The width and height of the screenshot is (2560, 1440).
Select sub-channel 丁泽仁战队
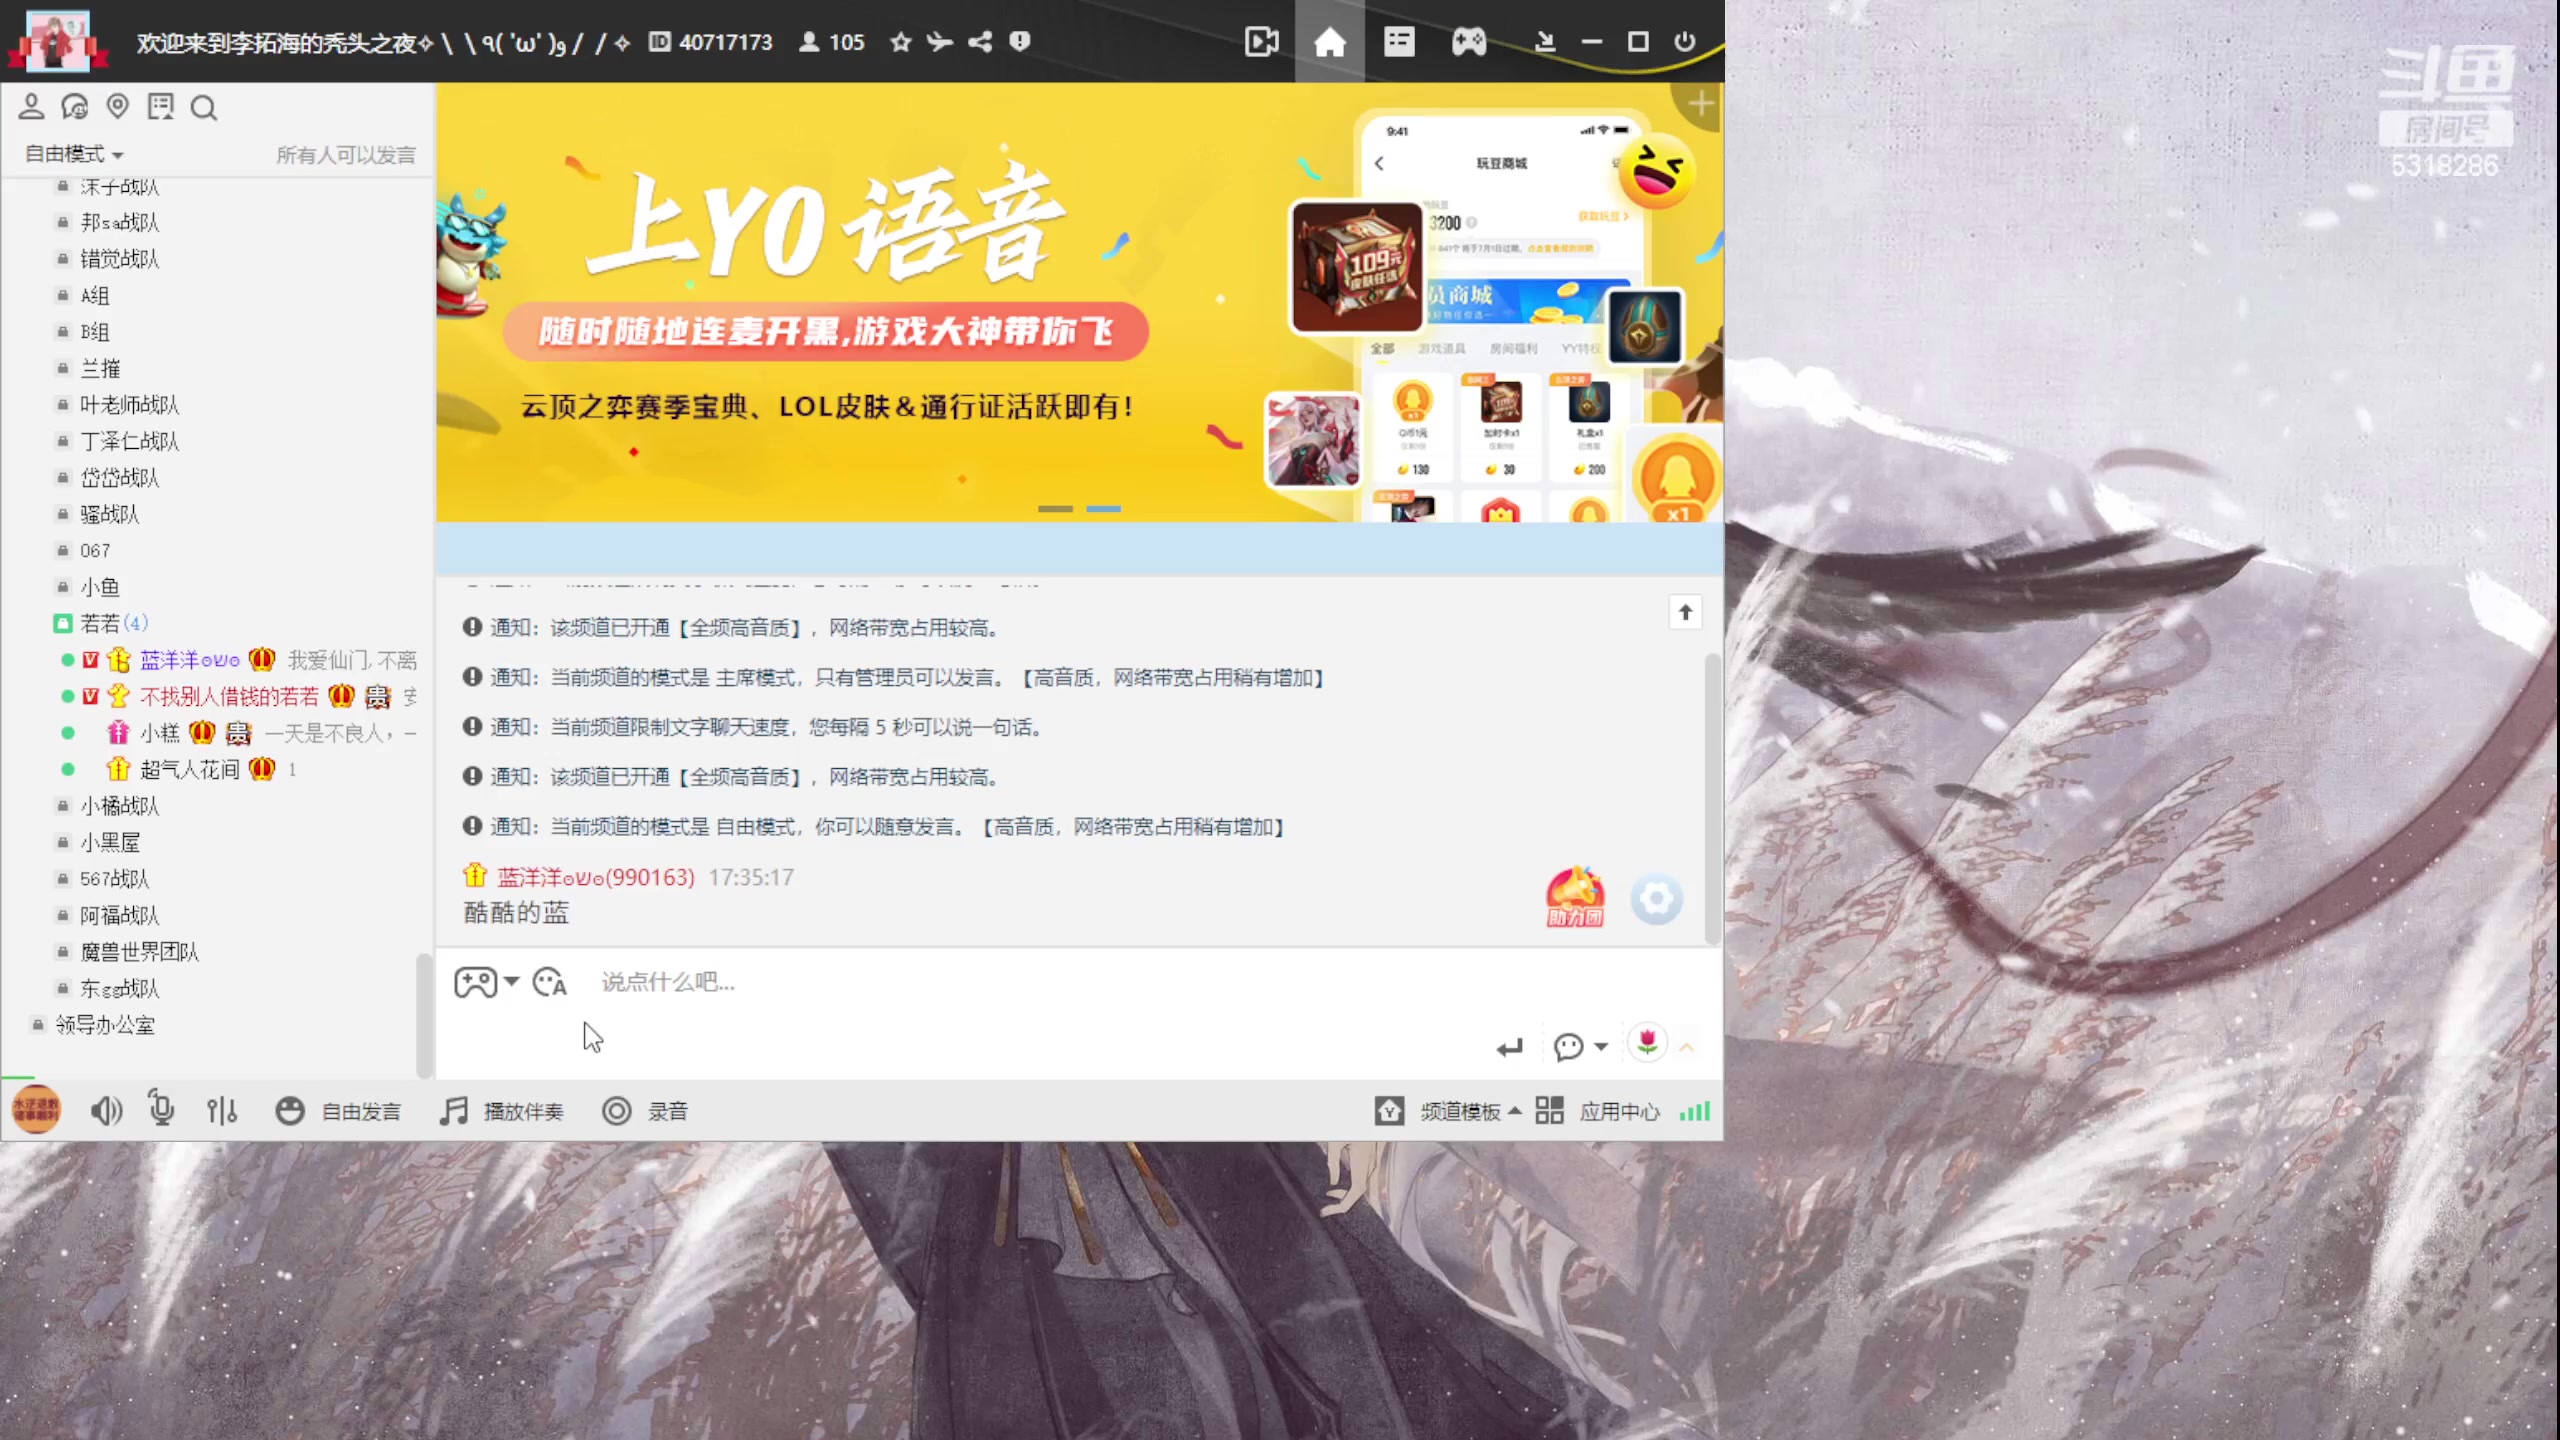130,441
